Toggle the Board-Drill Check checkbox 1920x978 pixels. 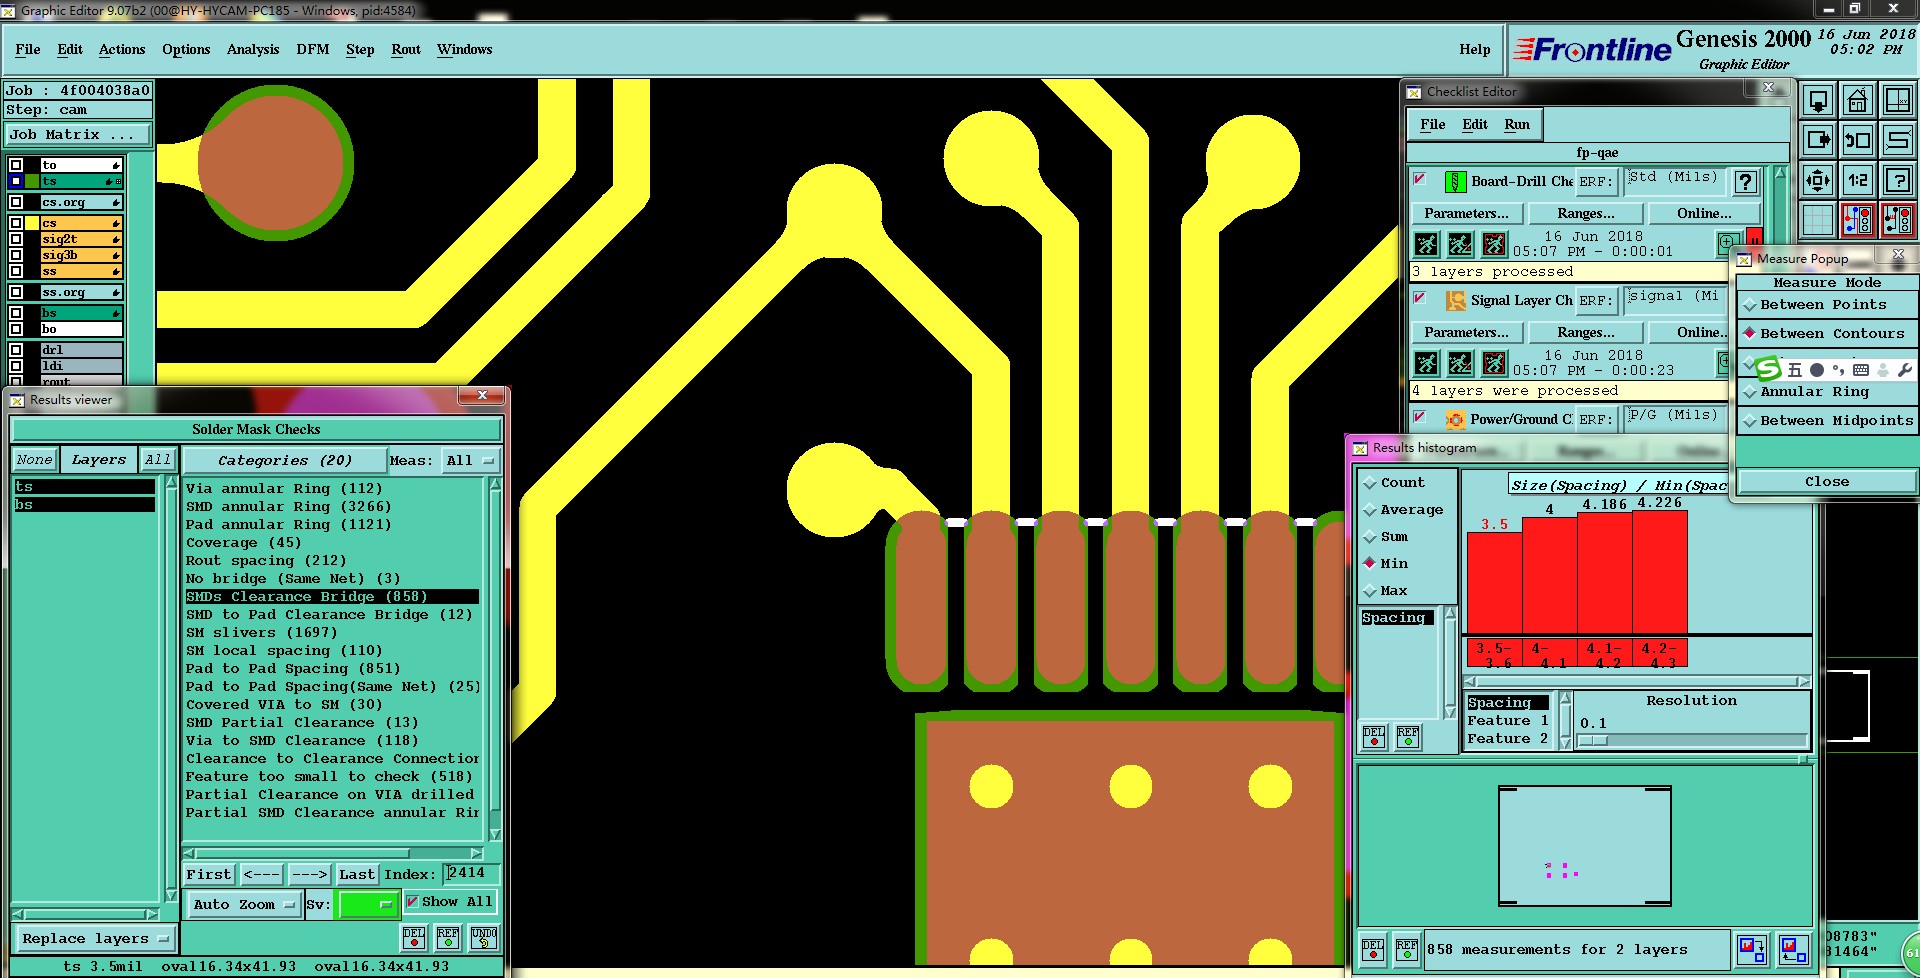click(1420, 179)
